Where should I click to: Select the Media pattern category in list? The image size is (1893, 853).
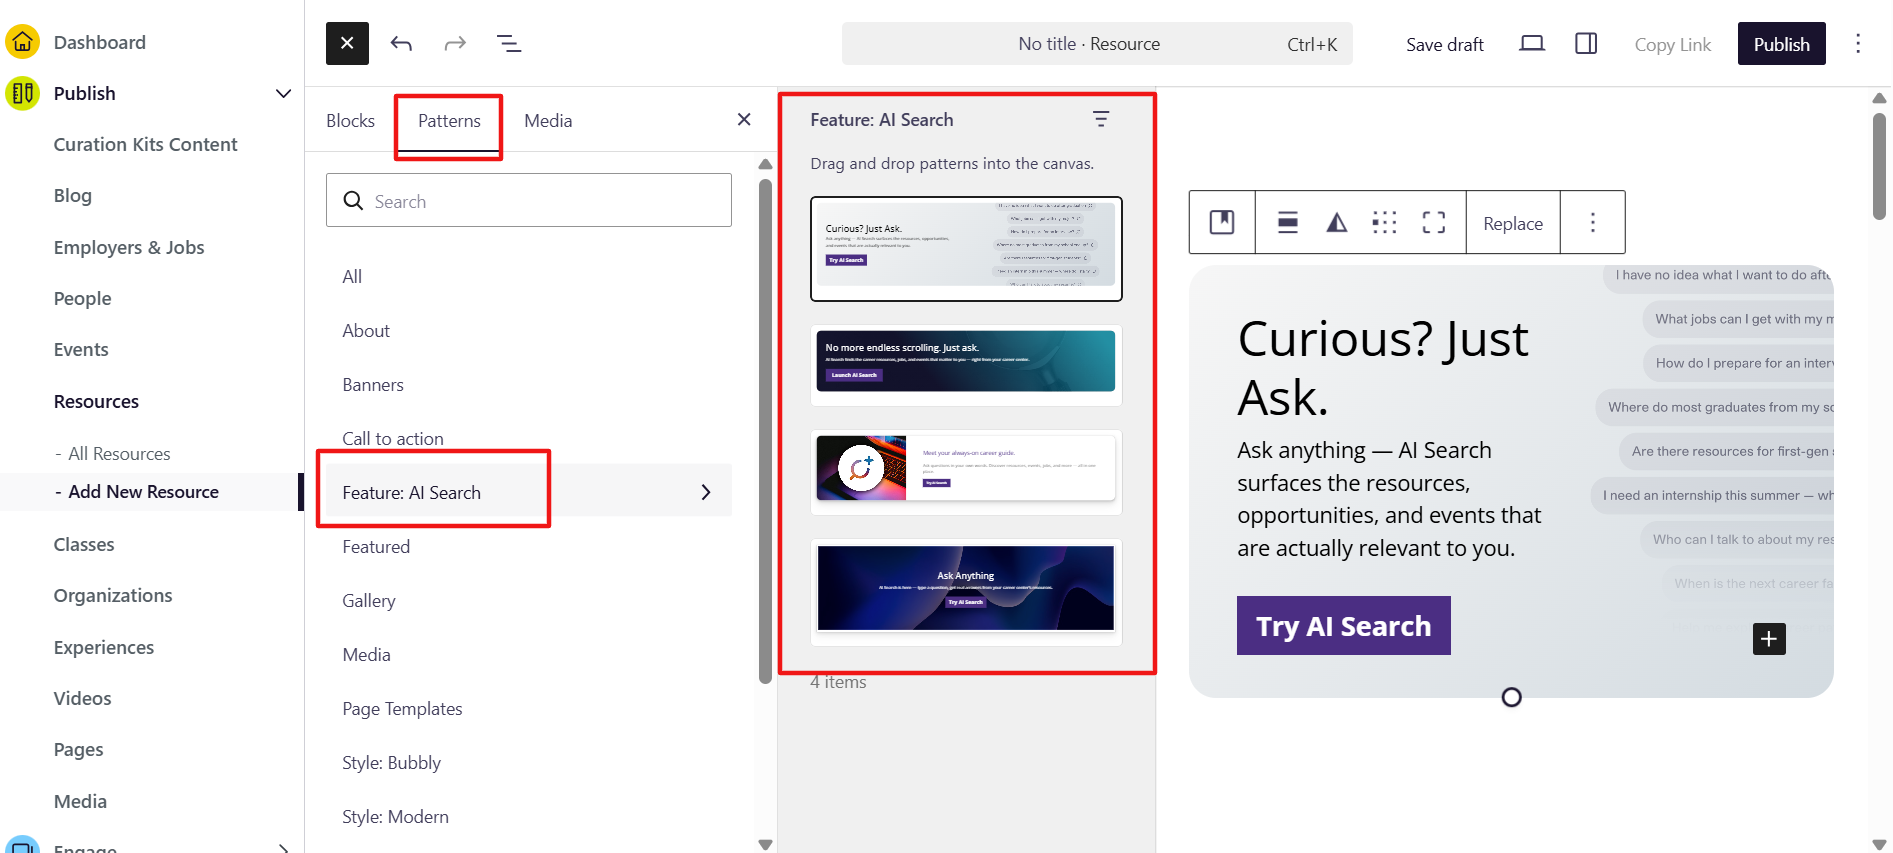tap(529, 654)
